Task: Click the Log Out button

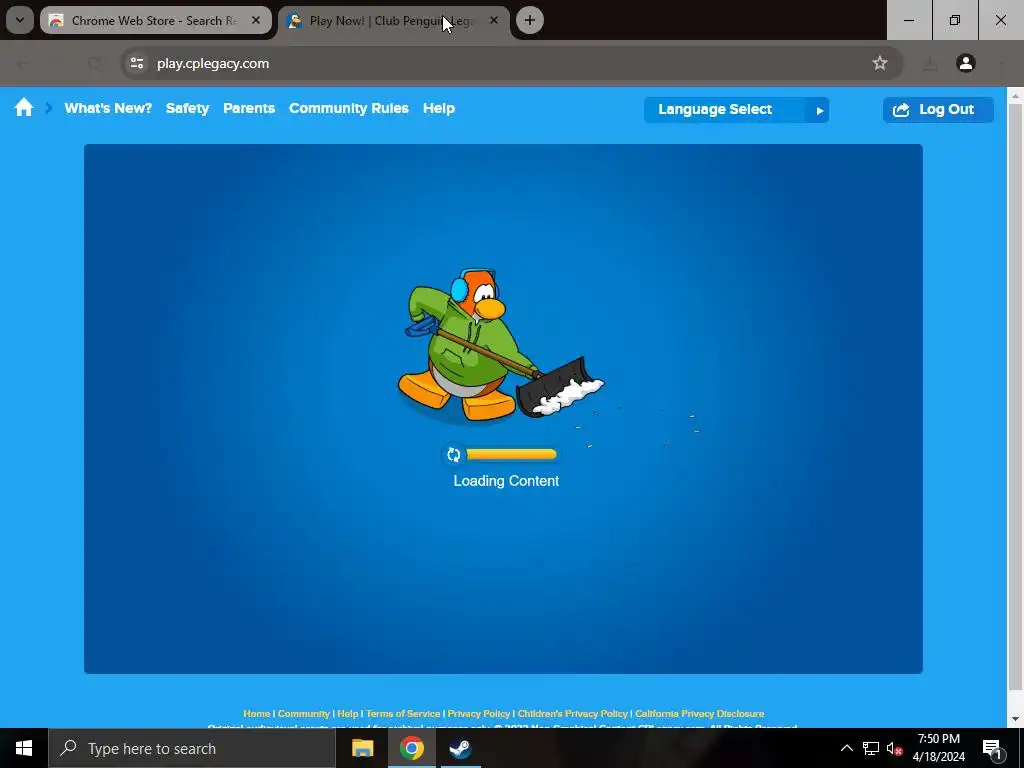Action: (938, 110)
